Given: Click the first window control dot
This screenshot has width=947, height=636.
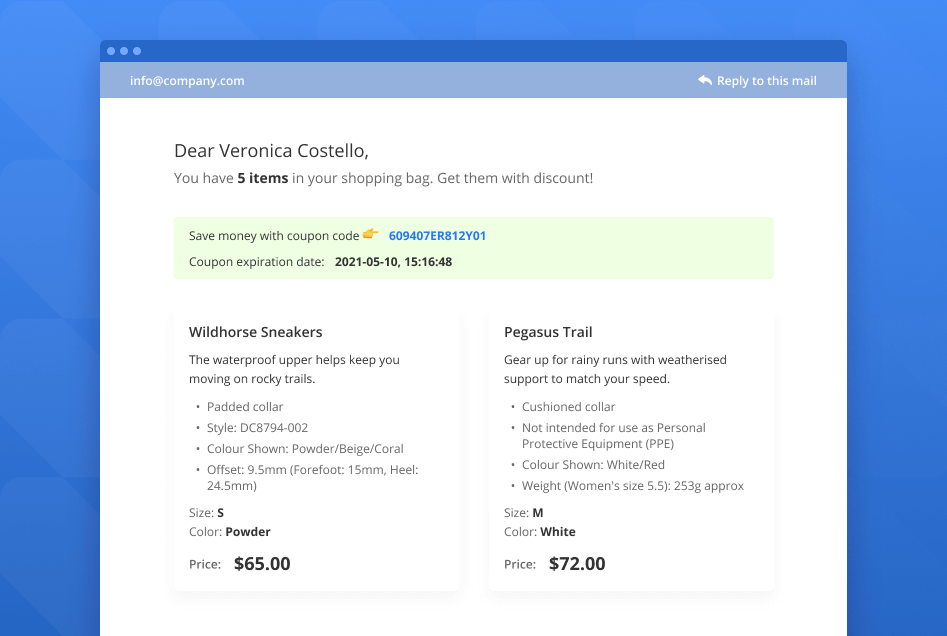Looking at the screenshot, I should point(110,51).
